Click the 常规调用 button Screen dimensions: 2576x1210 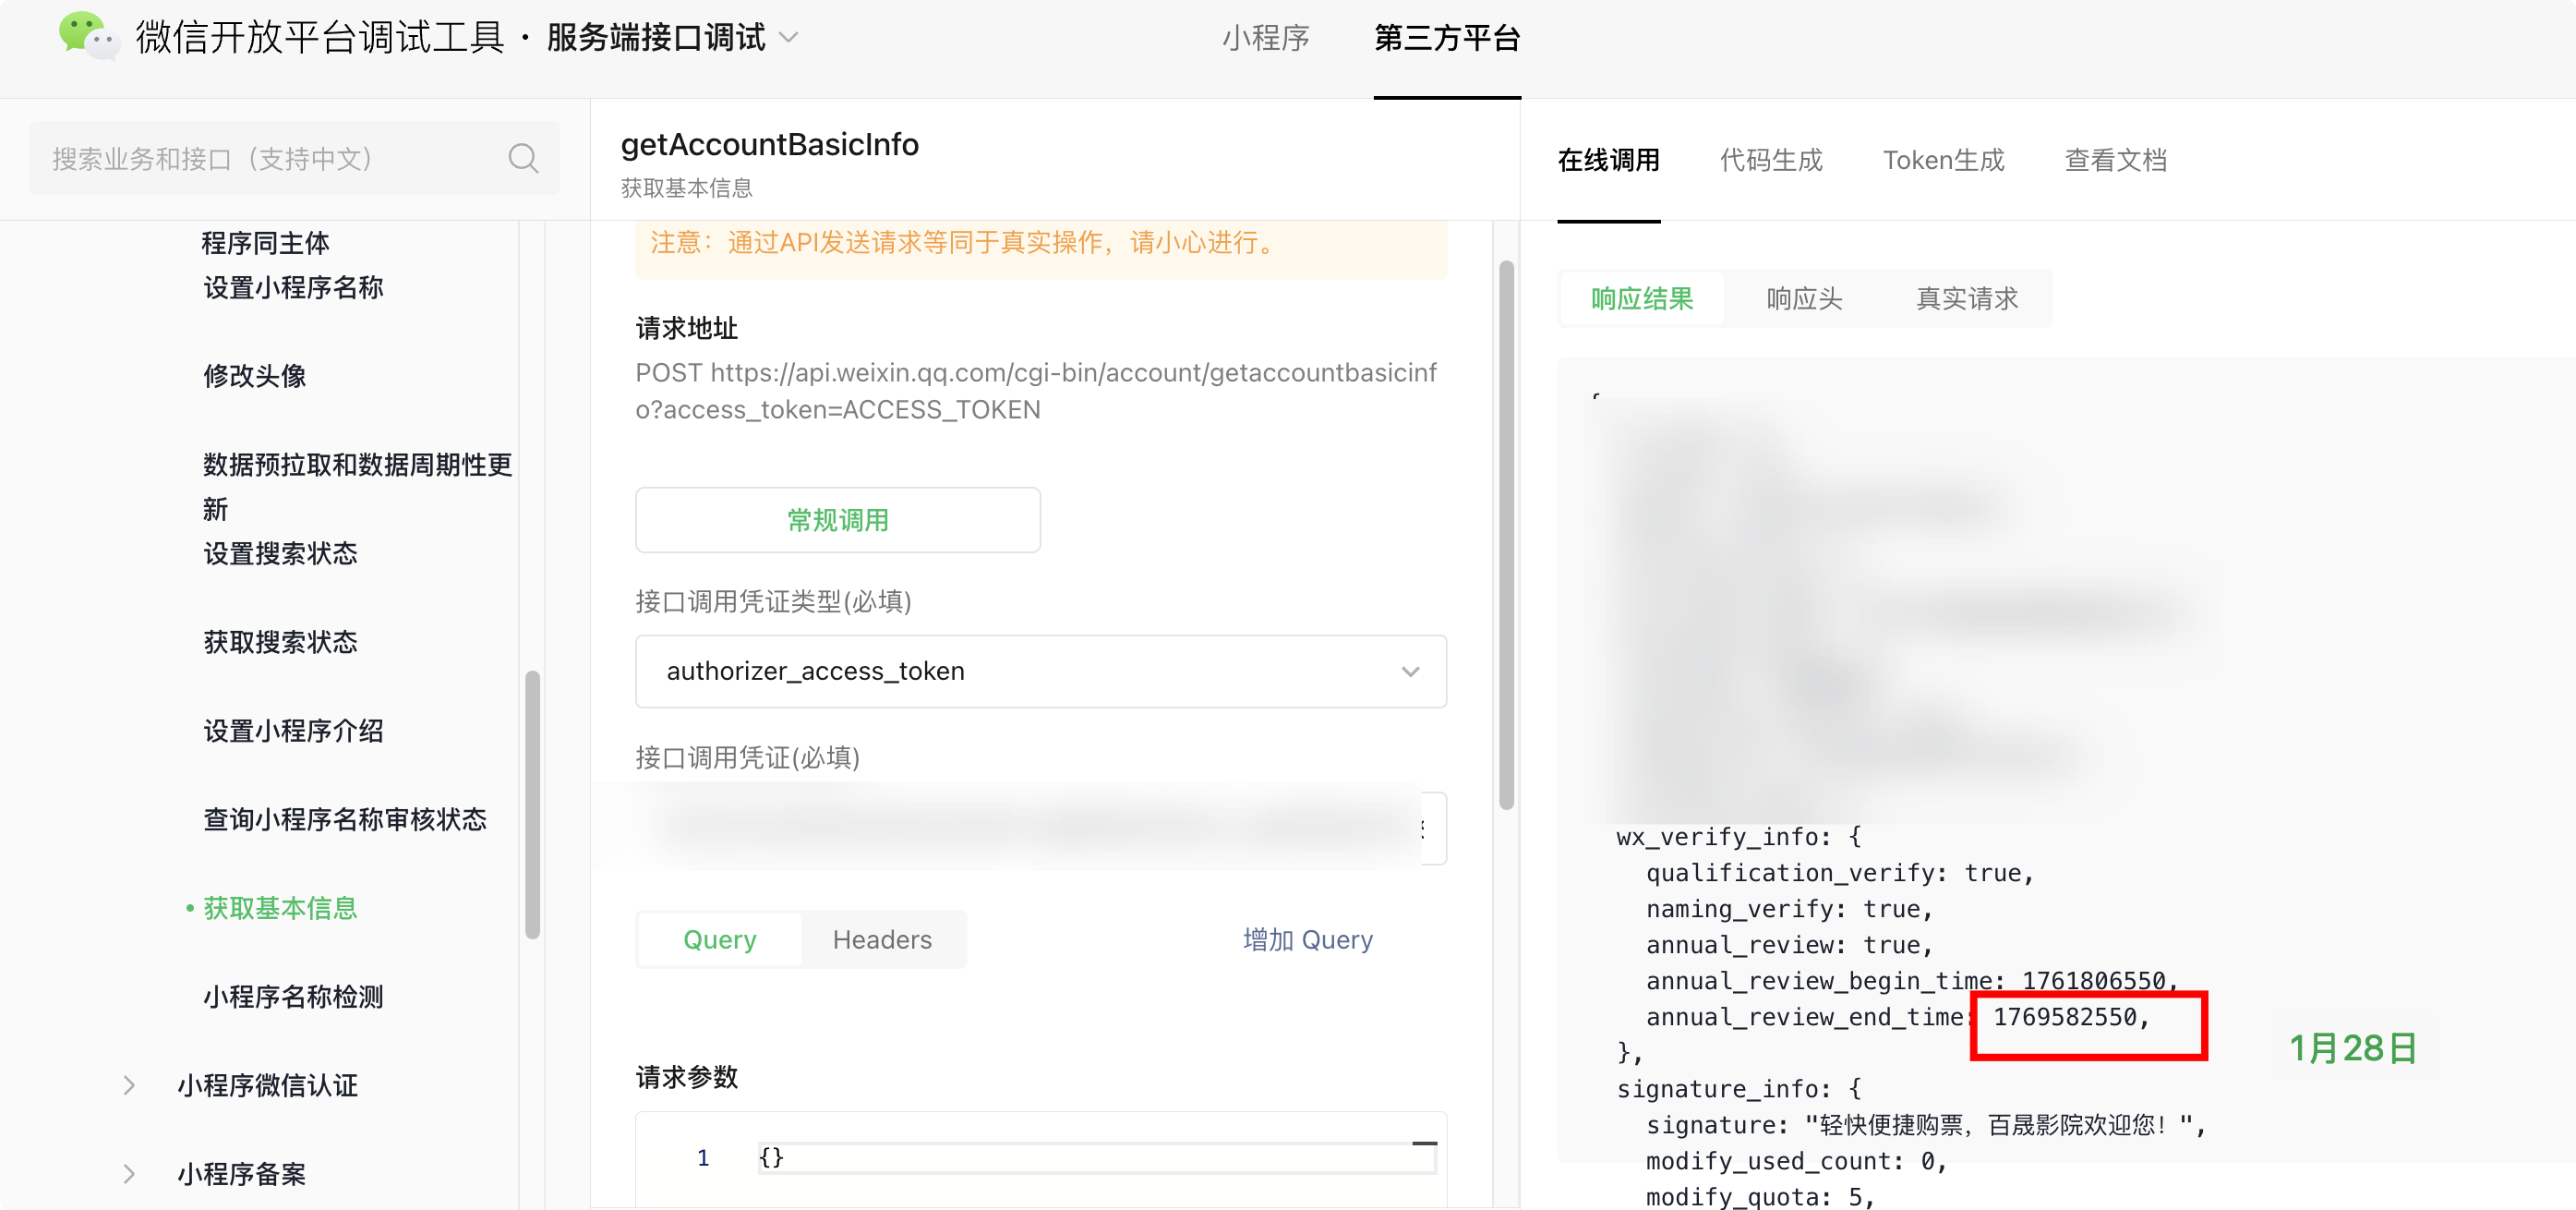click(x=837, y=520)
